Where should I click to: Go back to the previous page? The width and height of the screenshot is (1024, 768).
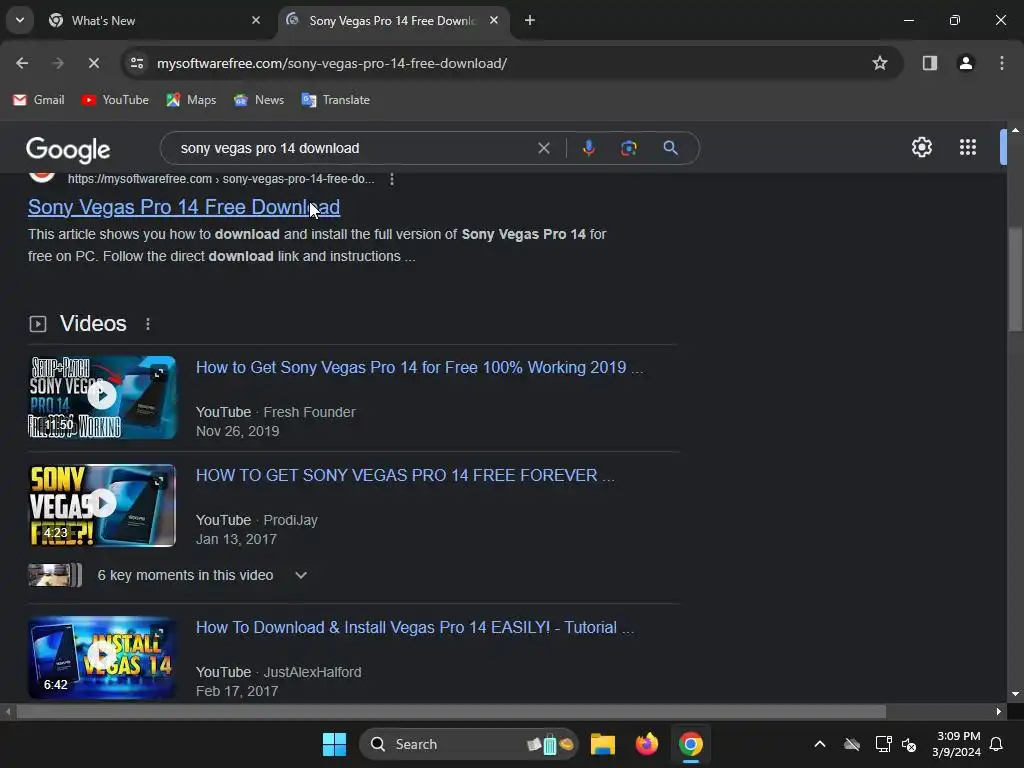pos(22,63)
